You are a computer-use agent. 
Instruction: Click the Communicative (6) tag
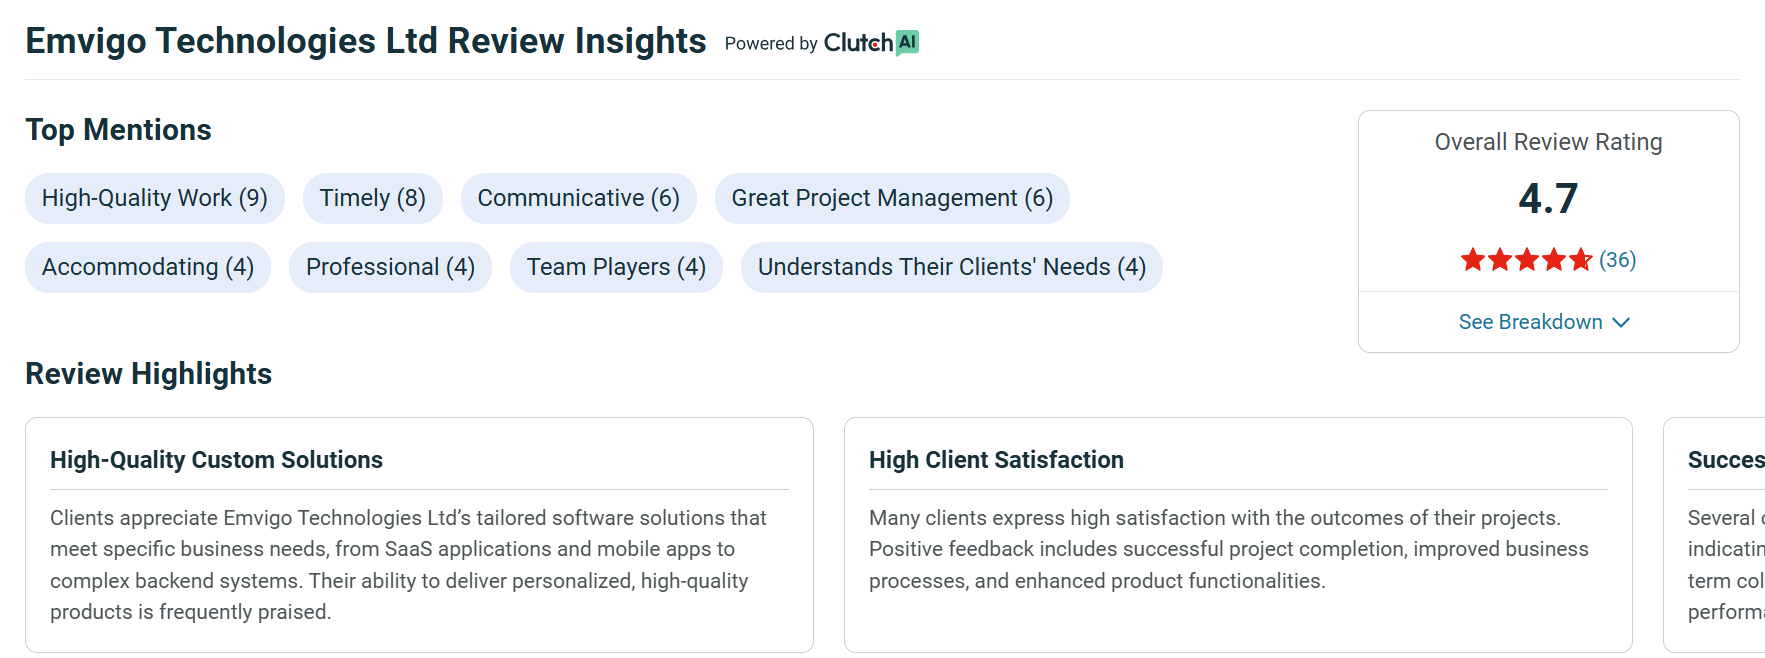click(x=578, y=198)
